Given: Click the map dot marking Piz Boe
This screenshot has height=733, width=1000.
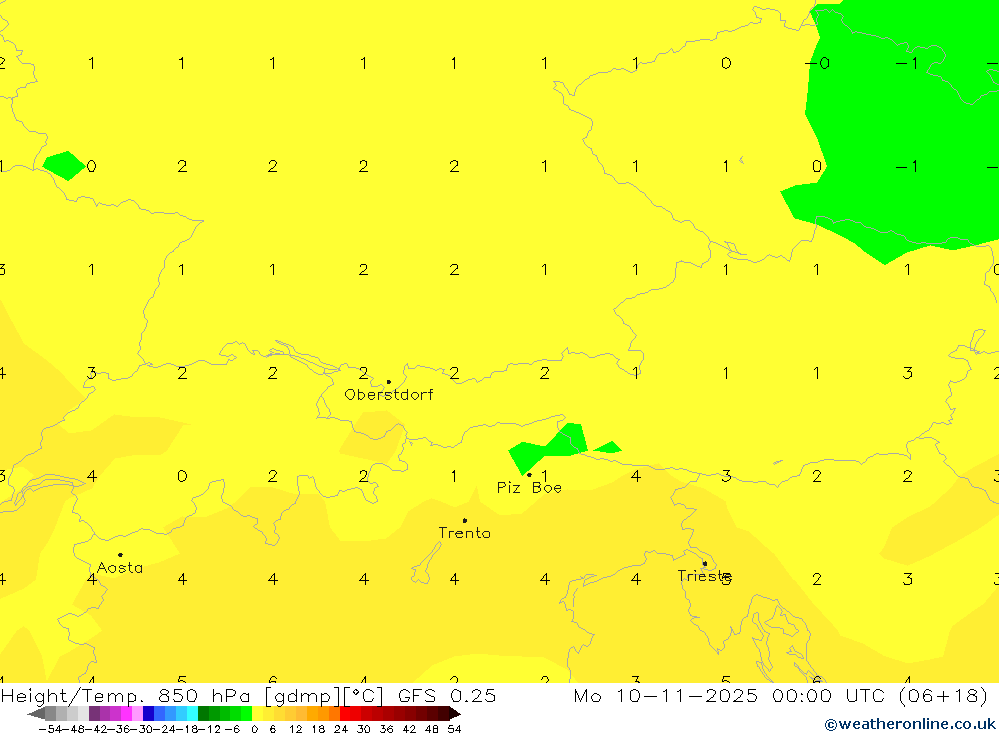Looking at the screenshot, I should pyautogui.click(x=529, y=475).
